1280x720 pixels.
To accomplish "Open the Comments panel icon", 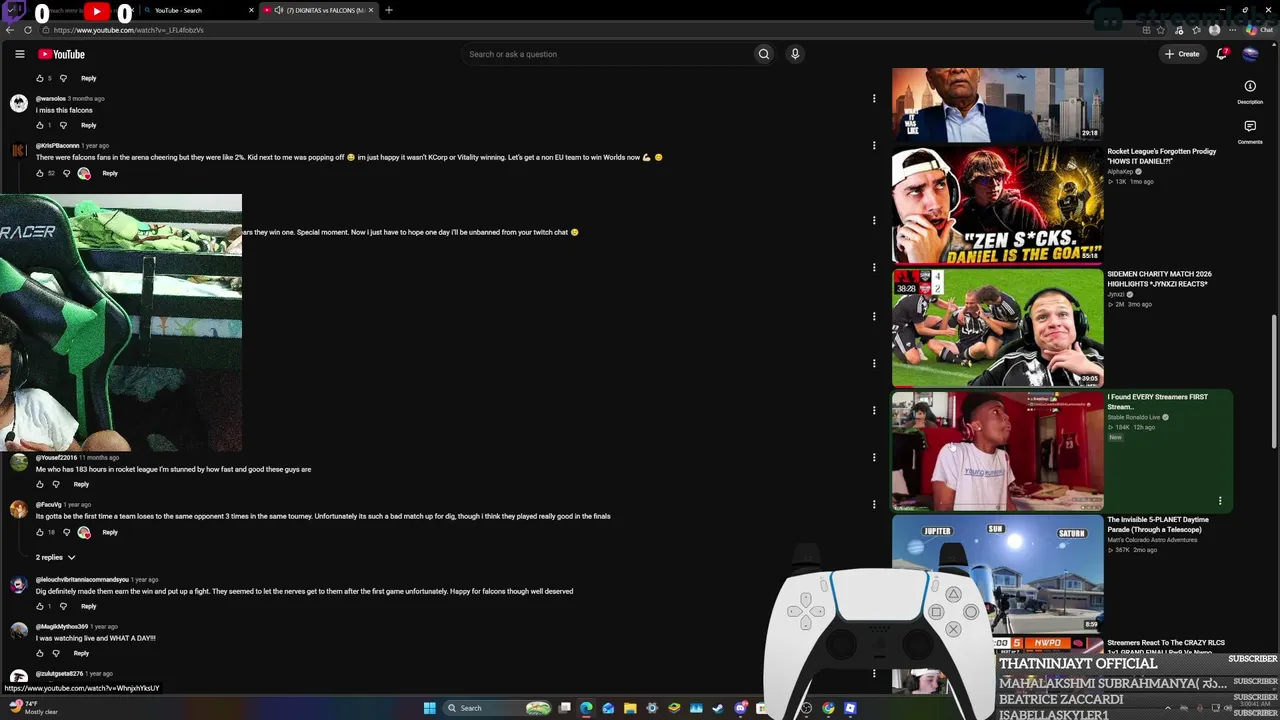I will [x=1250, y=126].
